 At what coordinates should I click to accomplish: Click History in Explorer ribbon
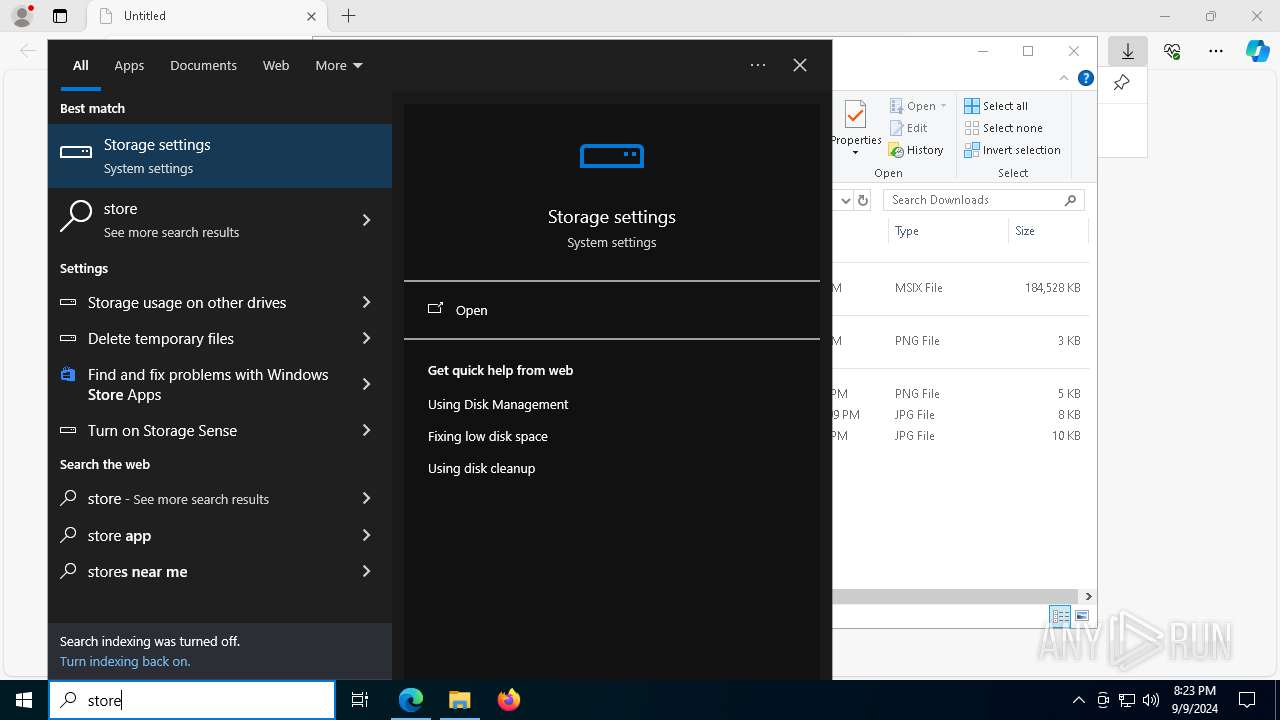[x=916, y=150]
